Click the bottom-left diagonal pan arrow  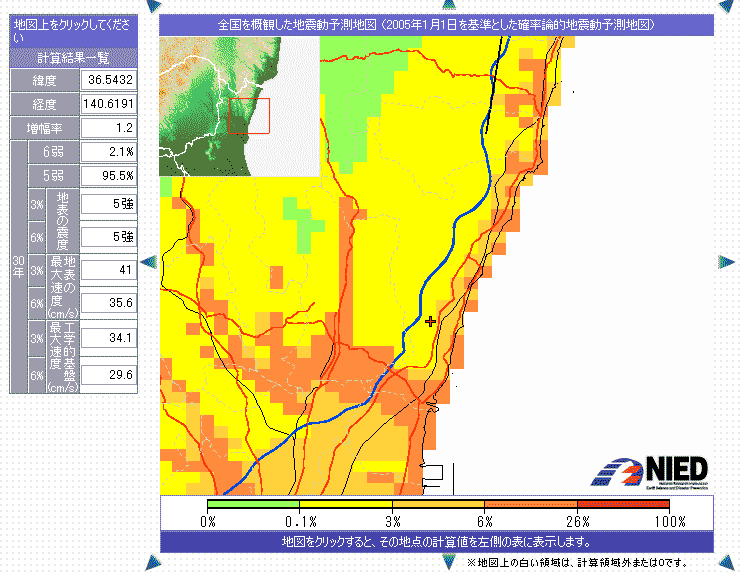[149, 562]
